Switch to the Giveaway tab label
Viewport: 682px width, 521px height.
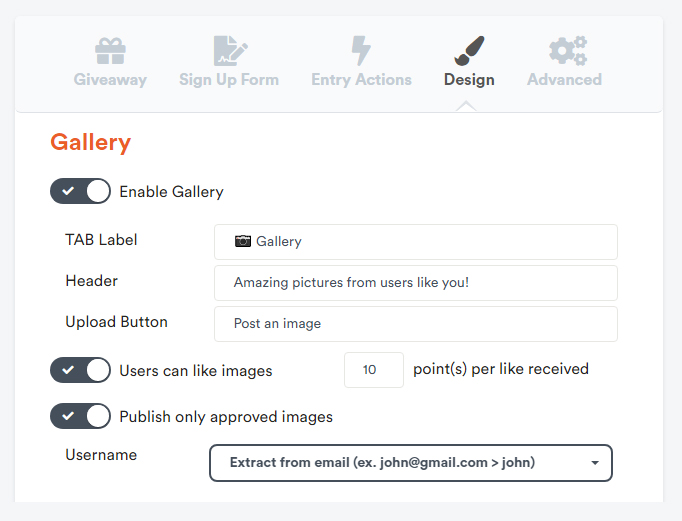(x=110, y=80)
